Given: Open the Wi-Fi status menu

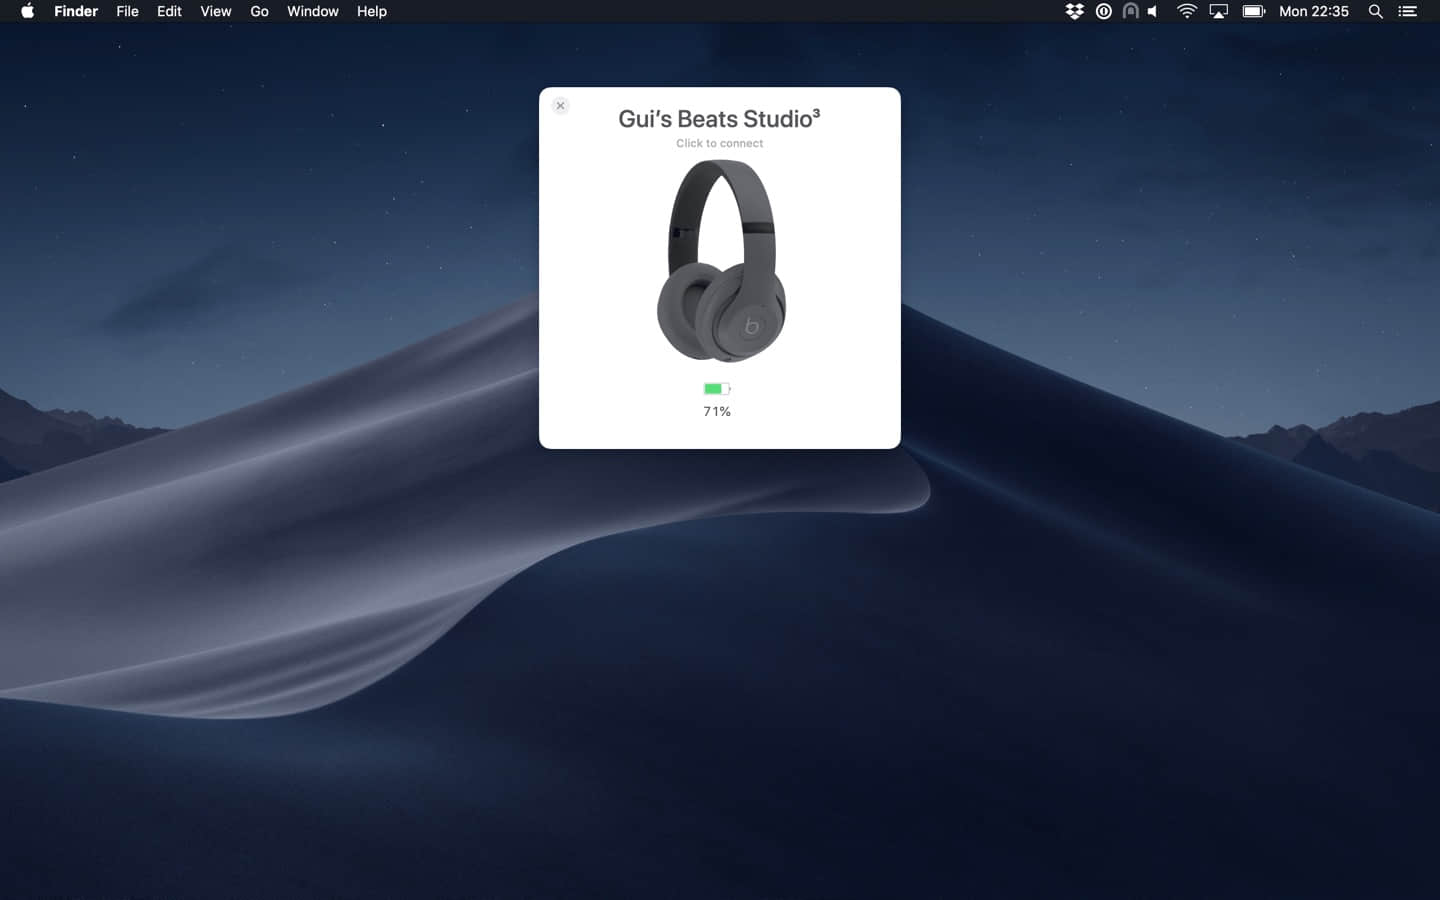Looking at the screenshot, I should tap(1187, 11).
